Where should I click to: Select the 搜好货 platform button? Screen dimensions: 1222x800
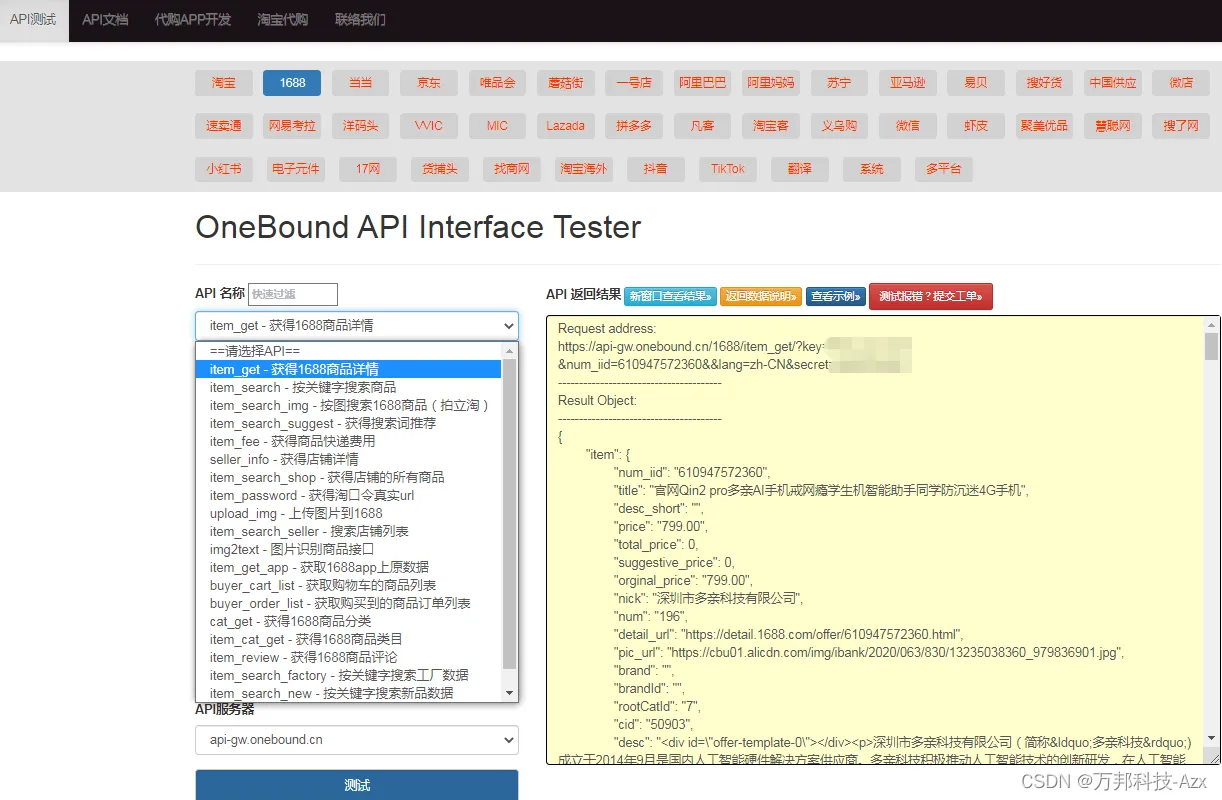1044,83
